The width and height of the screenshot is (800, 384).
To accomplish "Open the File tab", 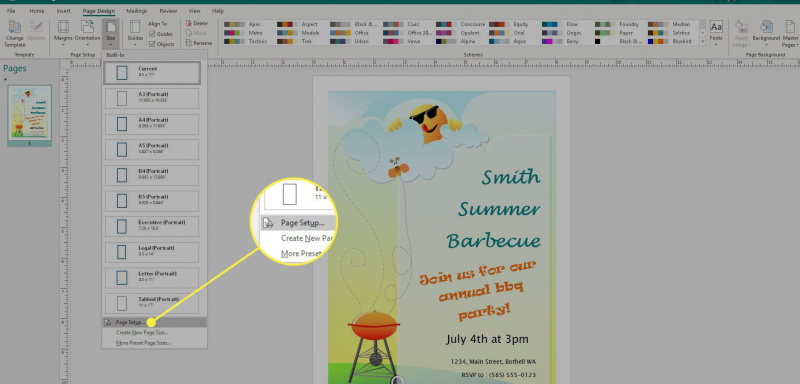I will (11, 11).
